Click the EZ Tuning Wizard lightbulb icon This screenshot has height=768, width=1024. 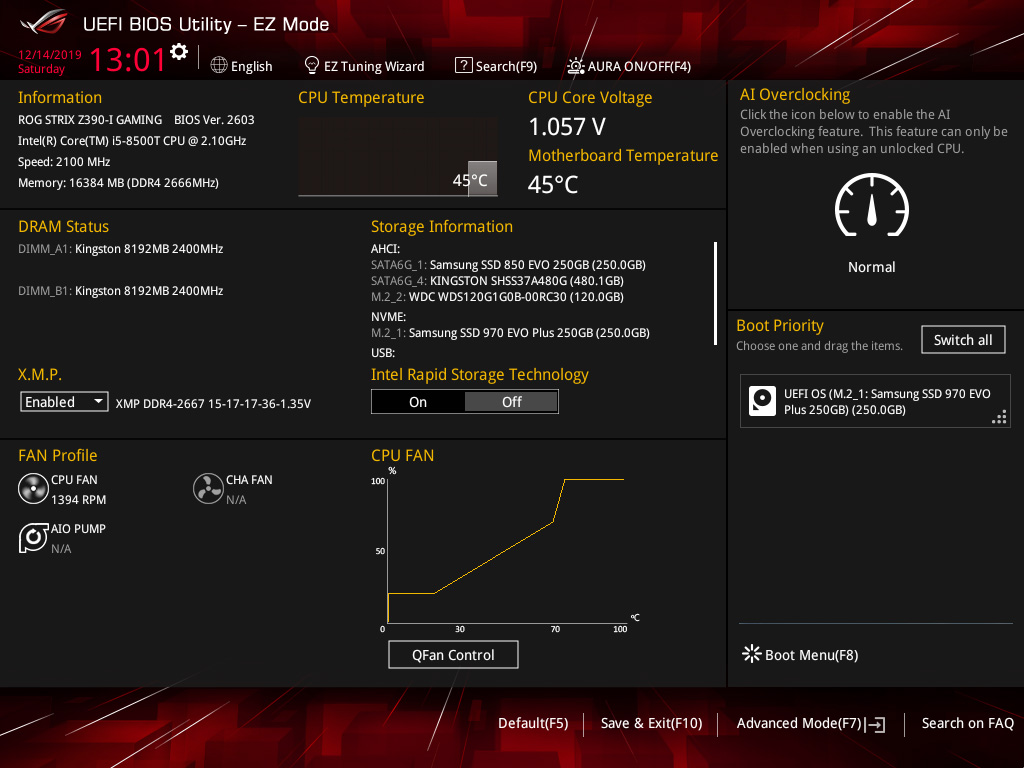[312, 65]
